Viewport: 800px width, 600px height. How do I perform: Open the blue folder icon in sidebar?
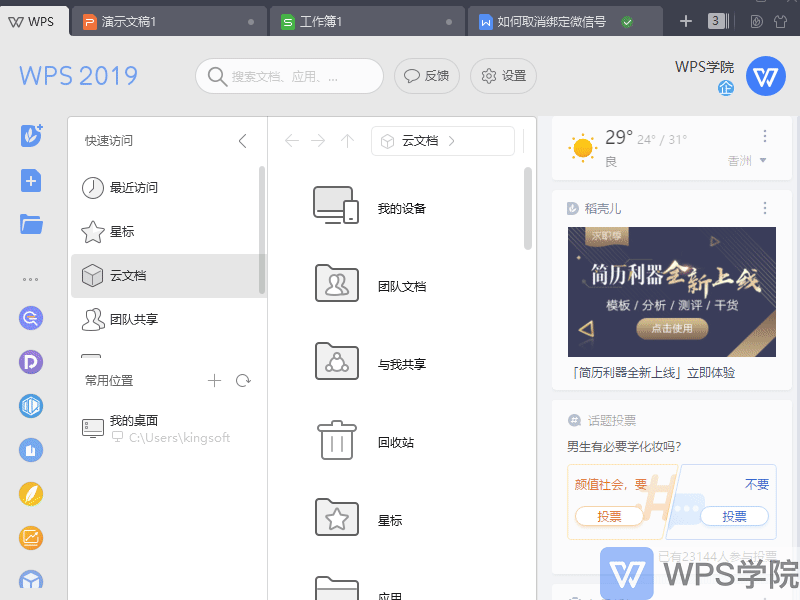point(31,224)
